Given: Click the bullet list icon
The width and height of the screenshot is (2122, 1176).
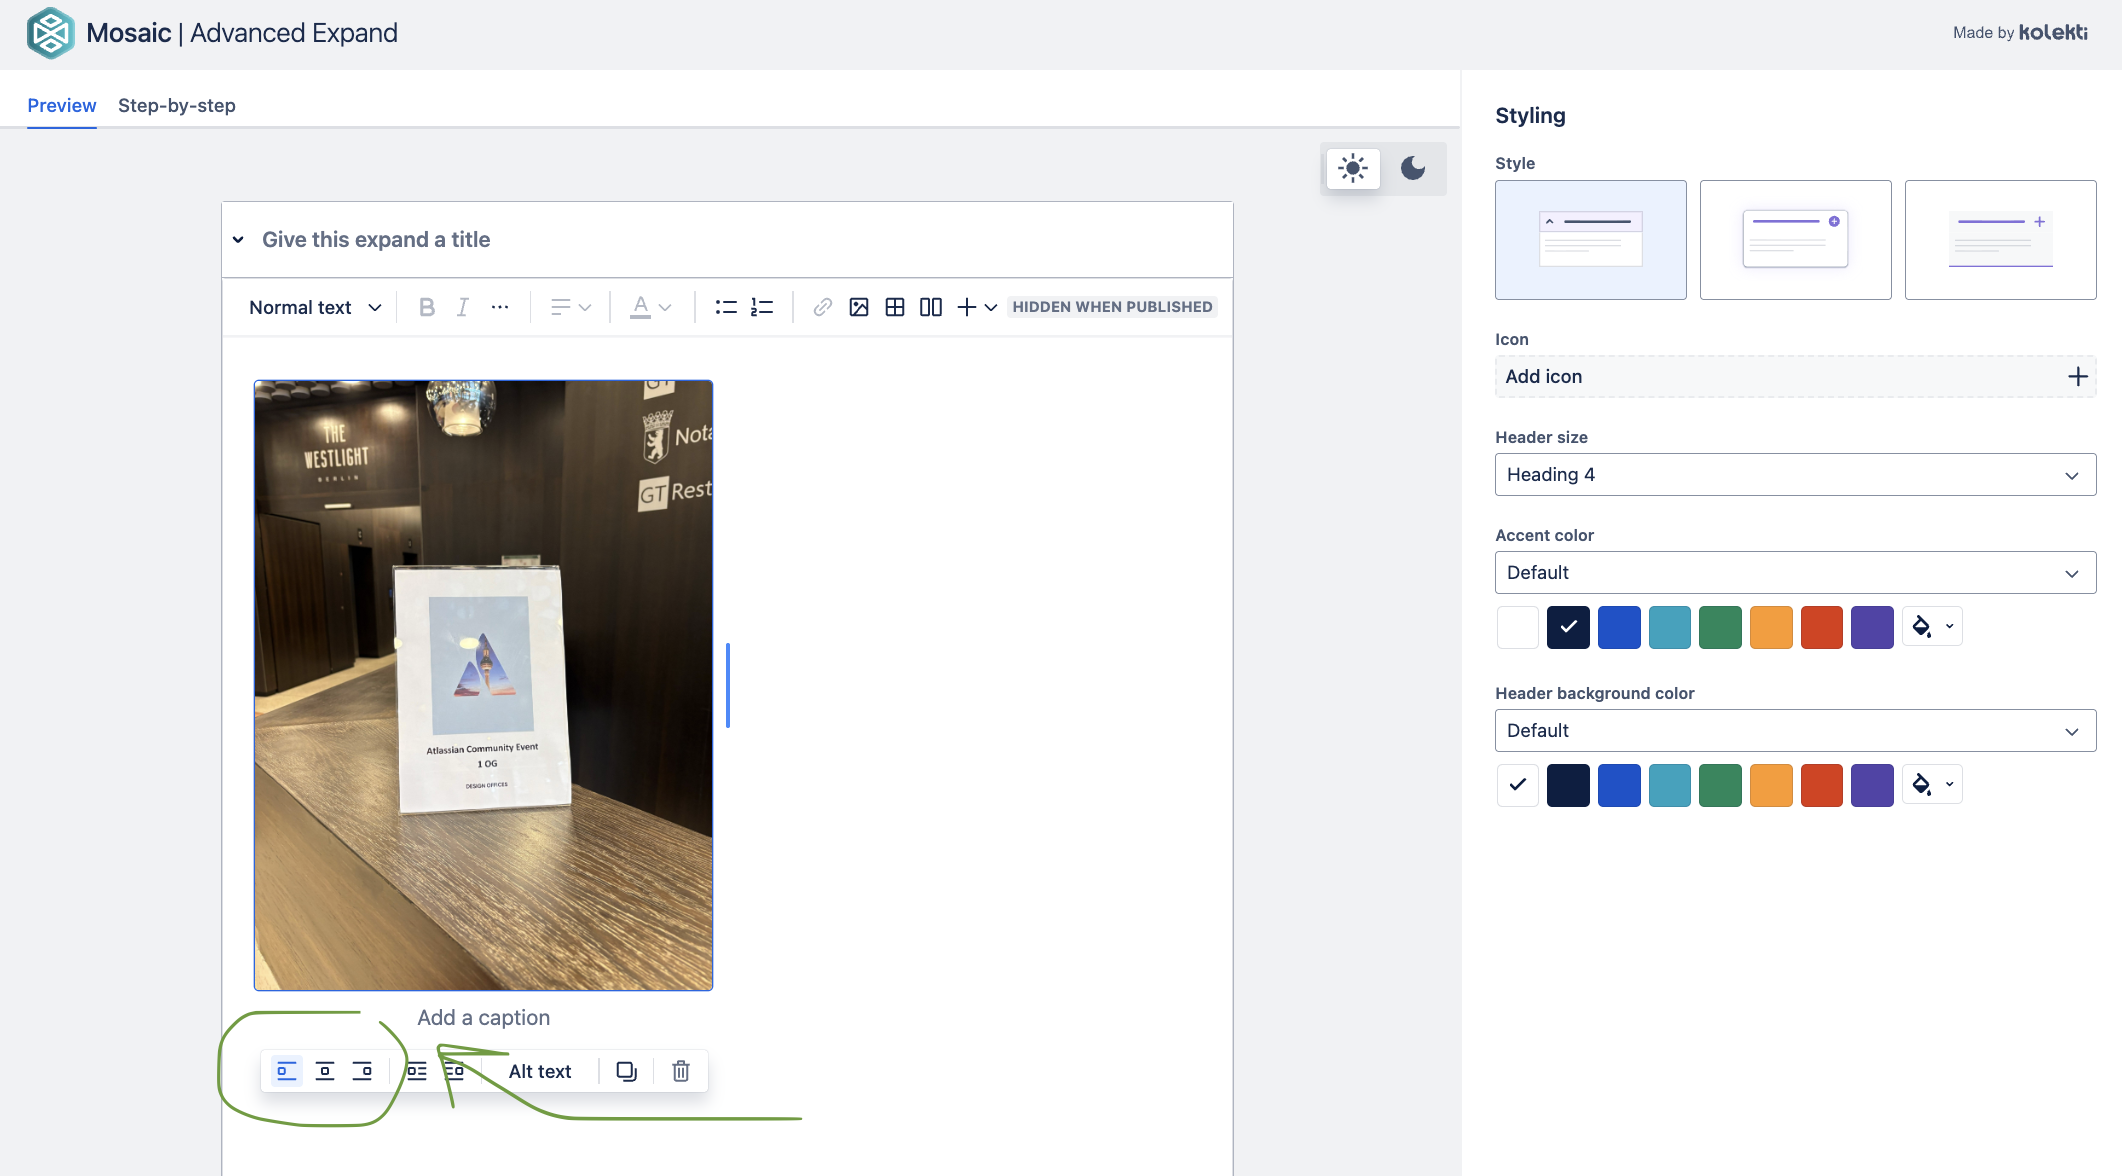Looking at the screenshot, I should point(726,307).
